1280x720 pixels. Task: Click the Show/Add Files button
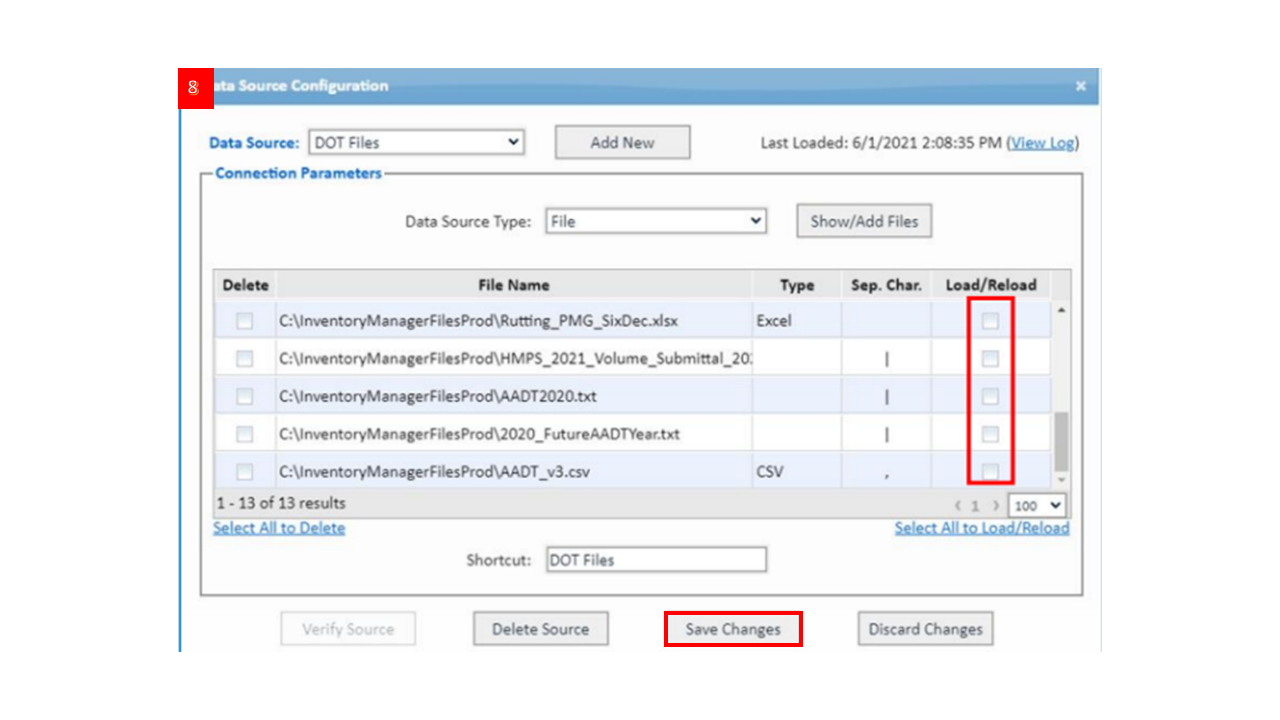[x=864, y=221]
